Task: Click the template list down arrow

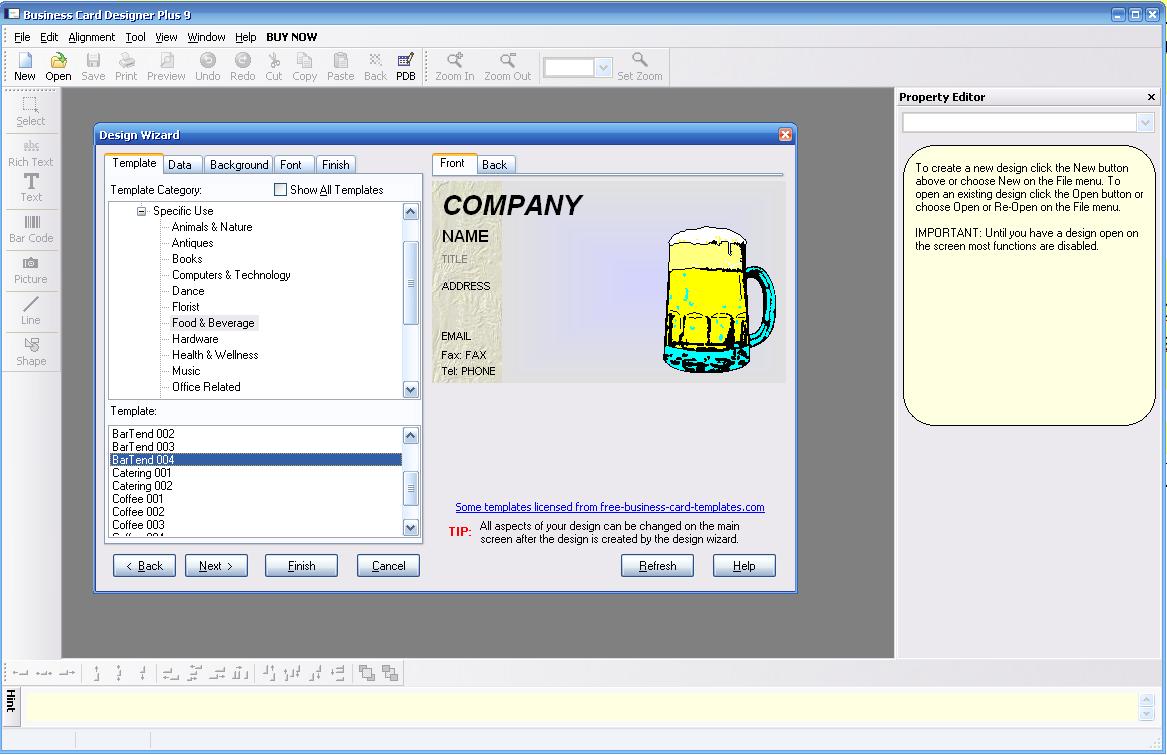Action: point(411,527)
